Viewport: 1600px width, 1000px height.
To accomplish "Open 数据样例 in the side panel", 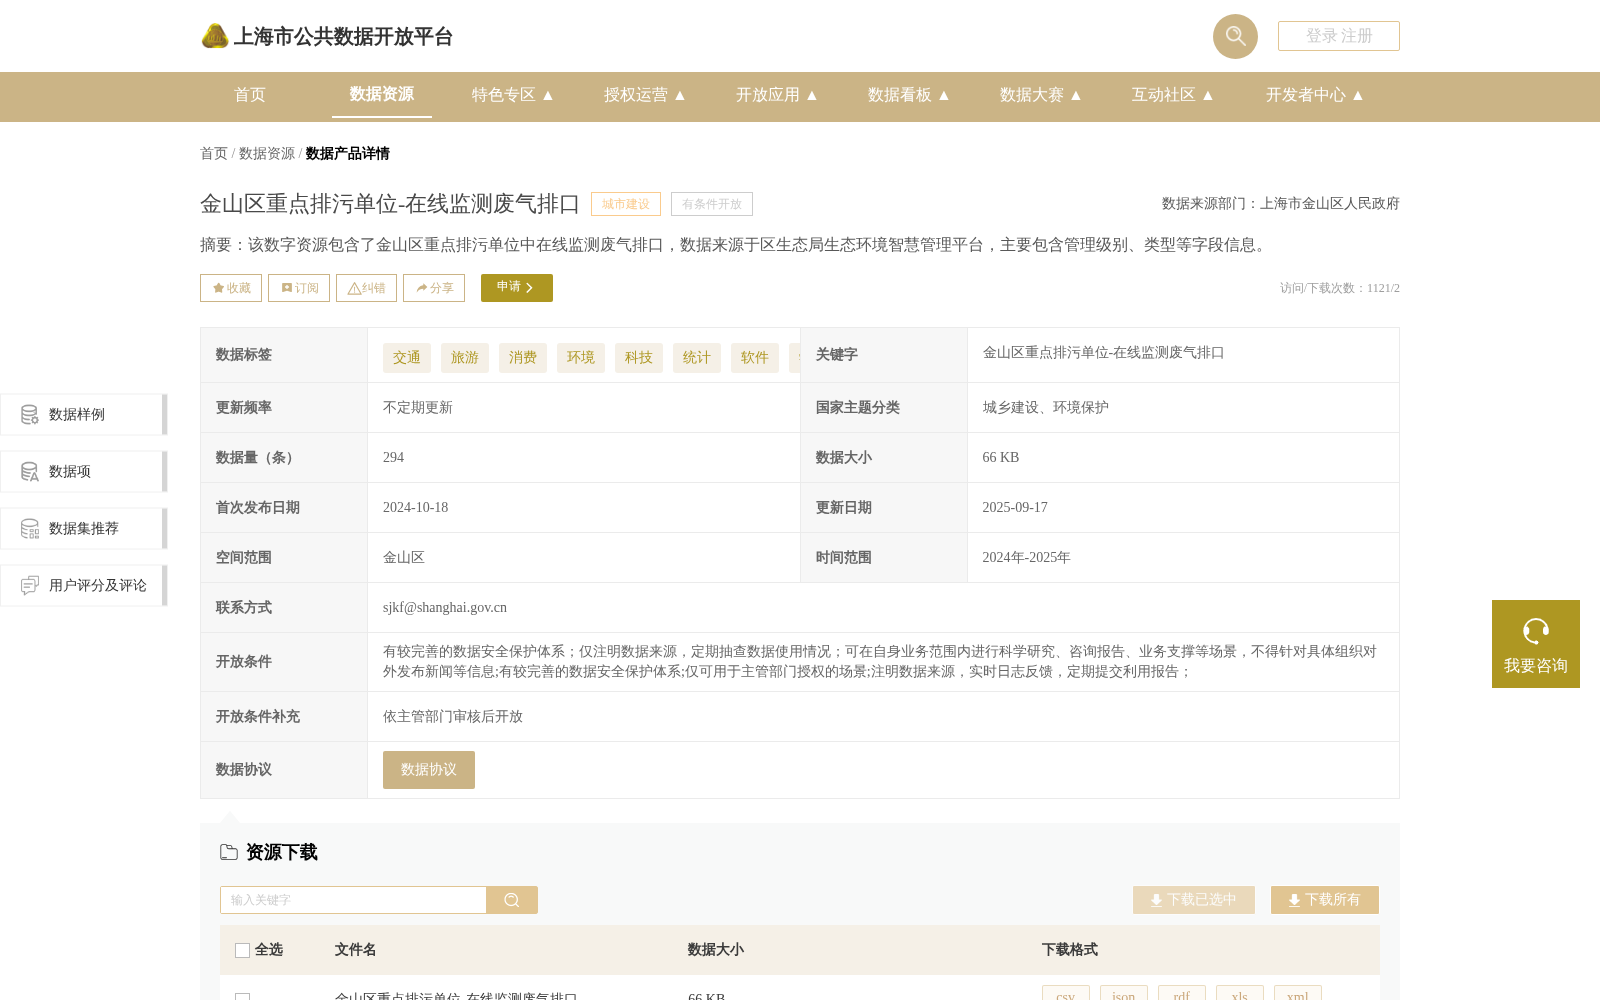I will [x=84, y=414].
